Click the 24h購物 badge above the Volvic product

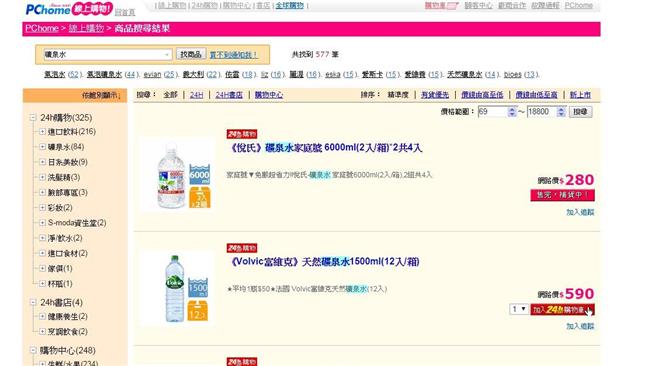[x=242, y=248]
